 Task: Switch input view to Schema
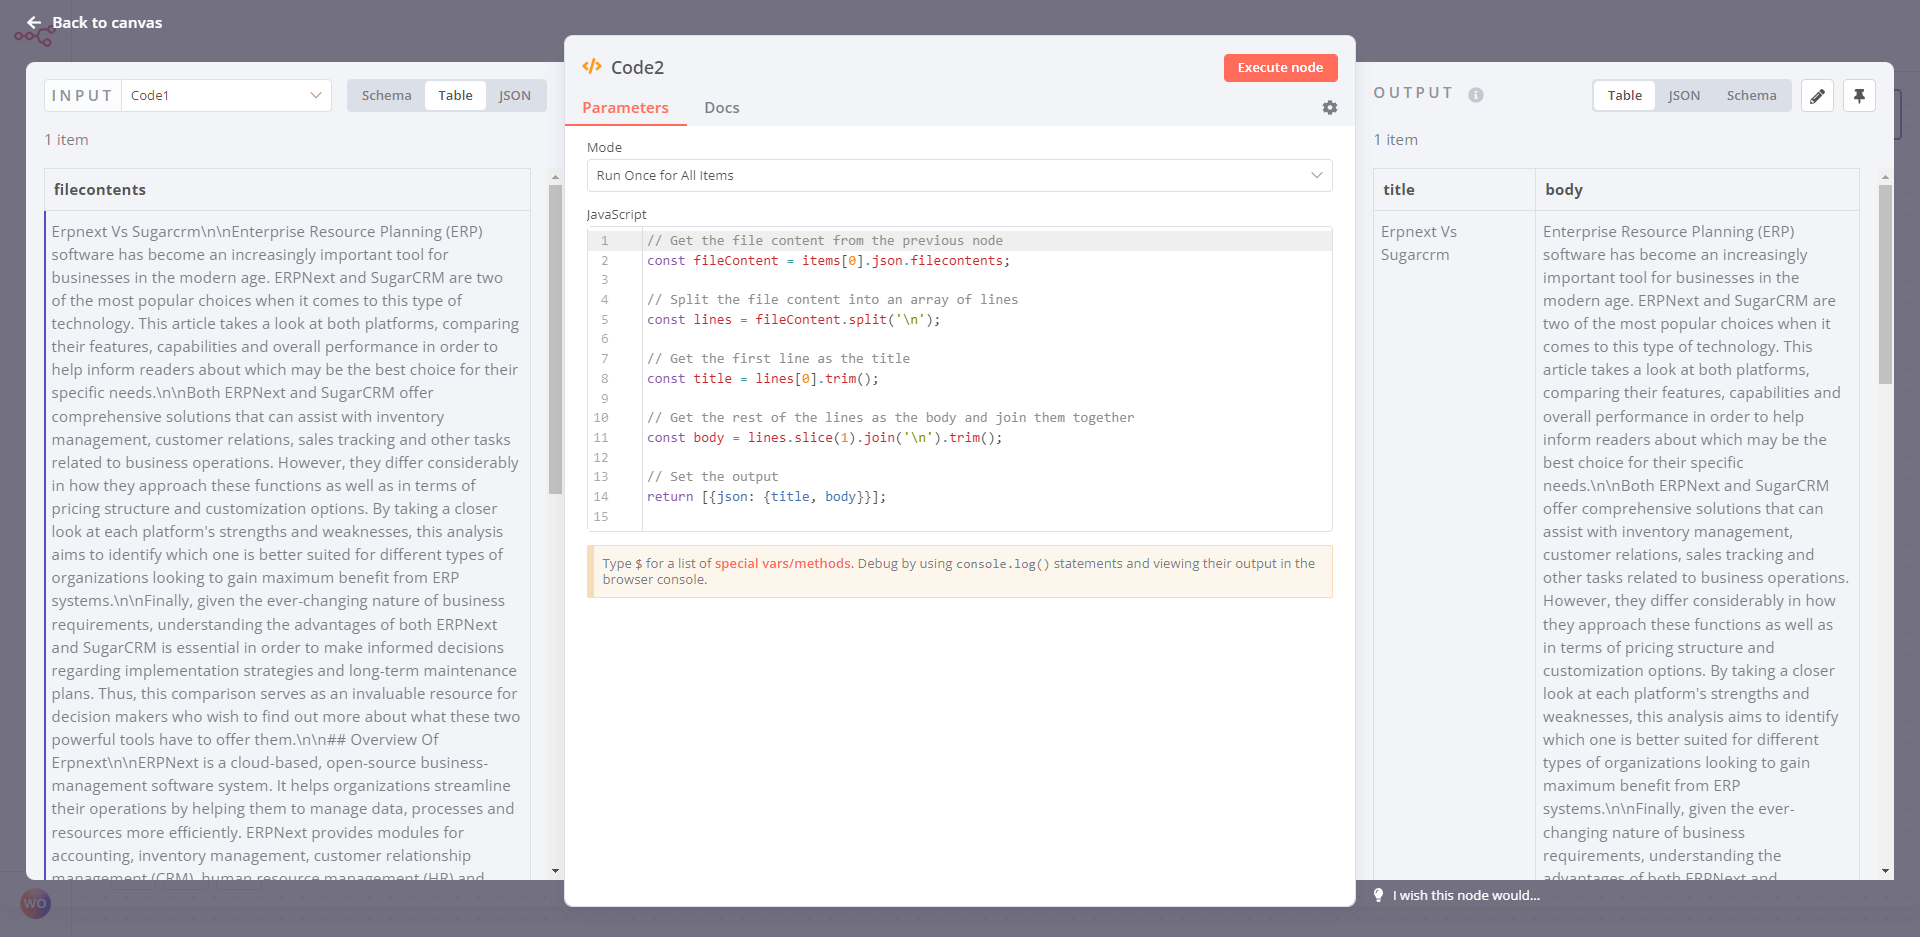386,96
